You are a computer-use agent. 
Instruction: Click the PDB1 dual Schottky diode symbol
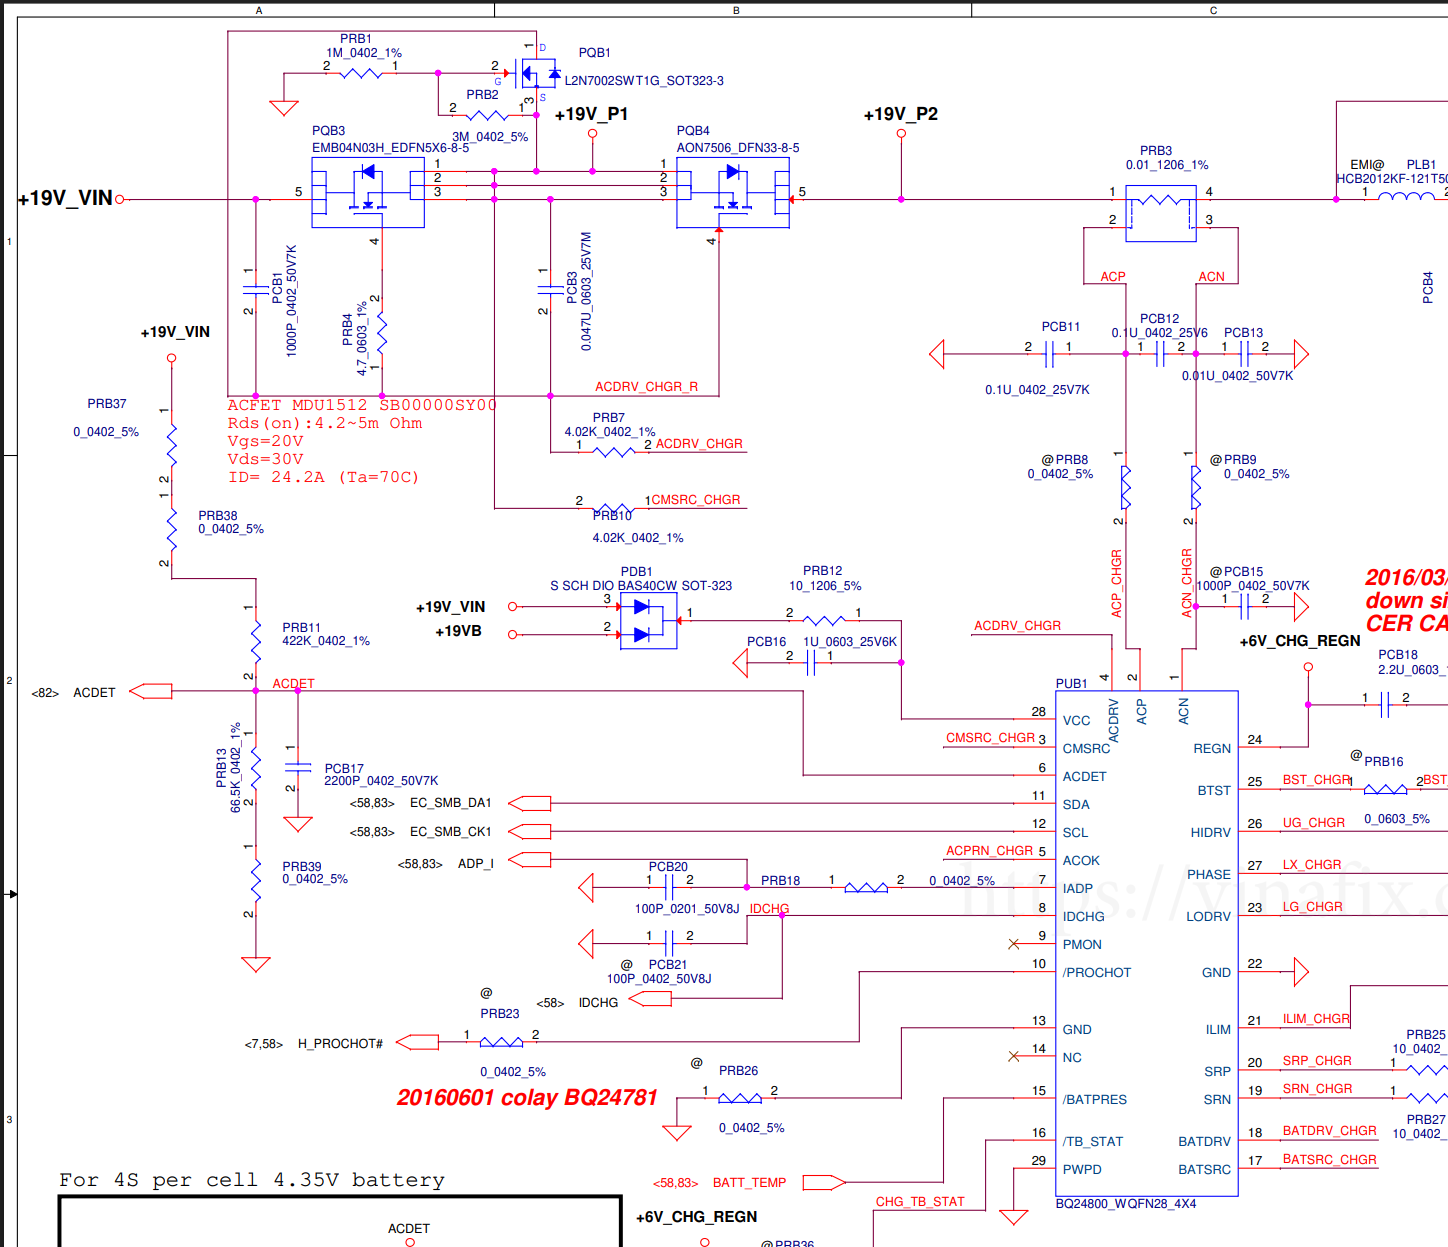[648, 621]
